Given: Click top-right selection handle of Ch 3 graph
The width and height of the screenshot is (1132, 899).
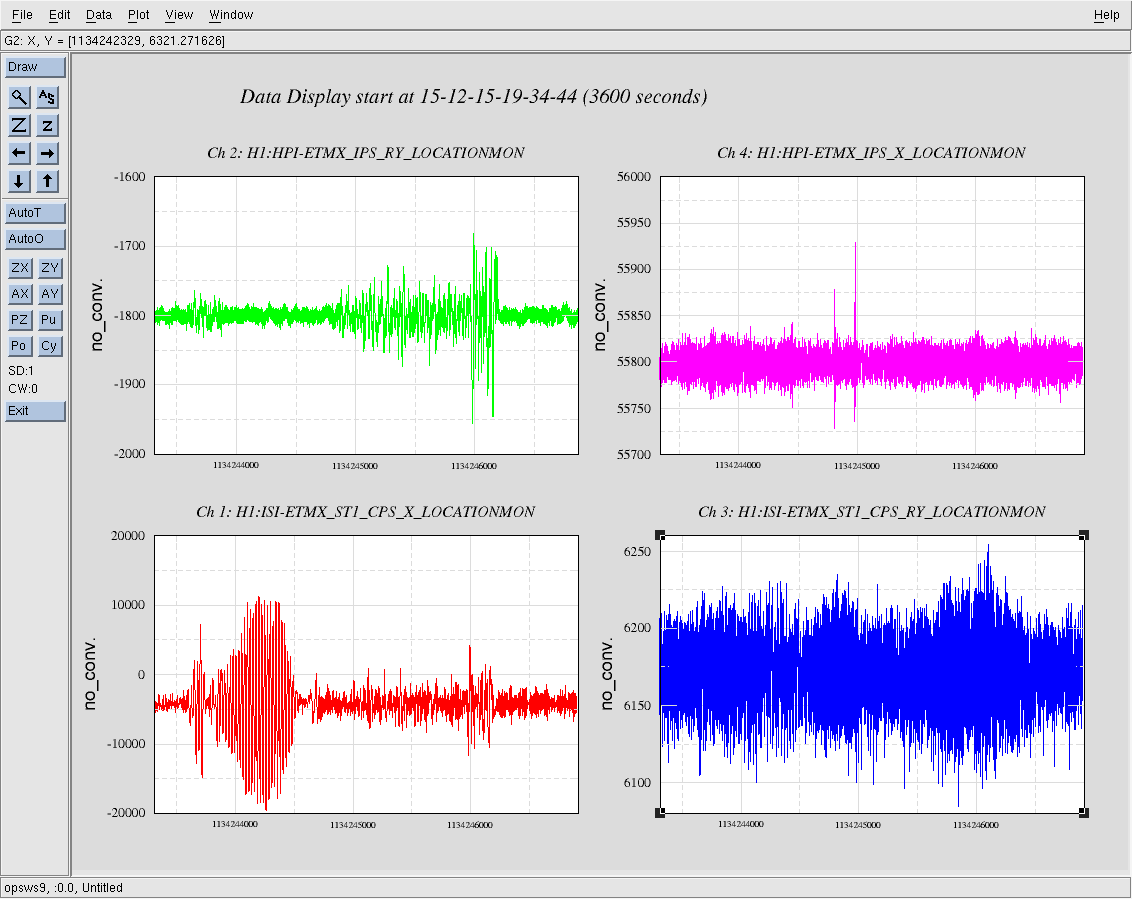Looking at the screenshot, I should point(1084,535).
